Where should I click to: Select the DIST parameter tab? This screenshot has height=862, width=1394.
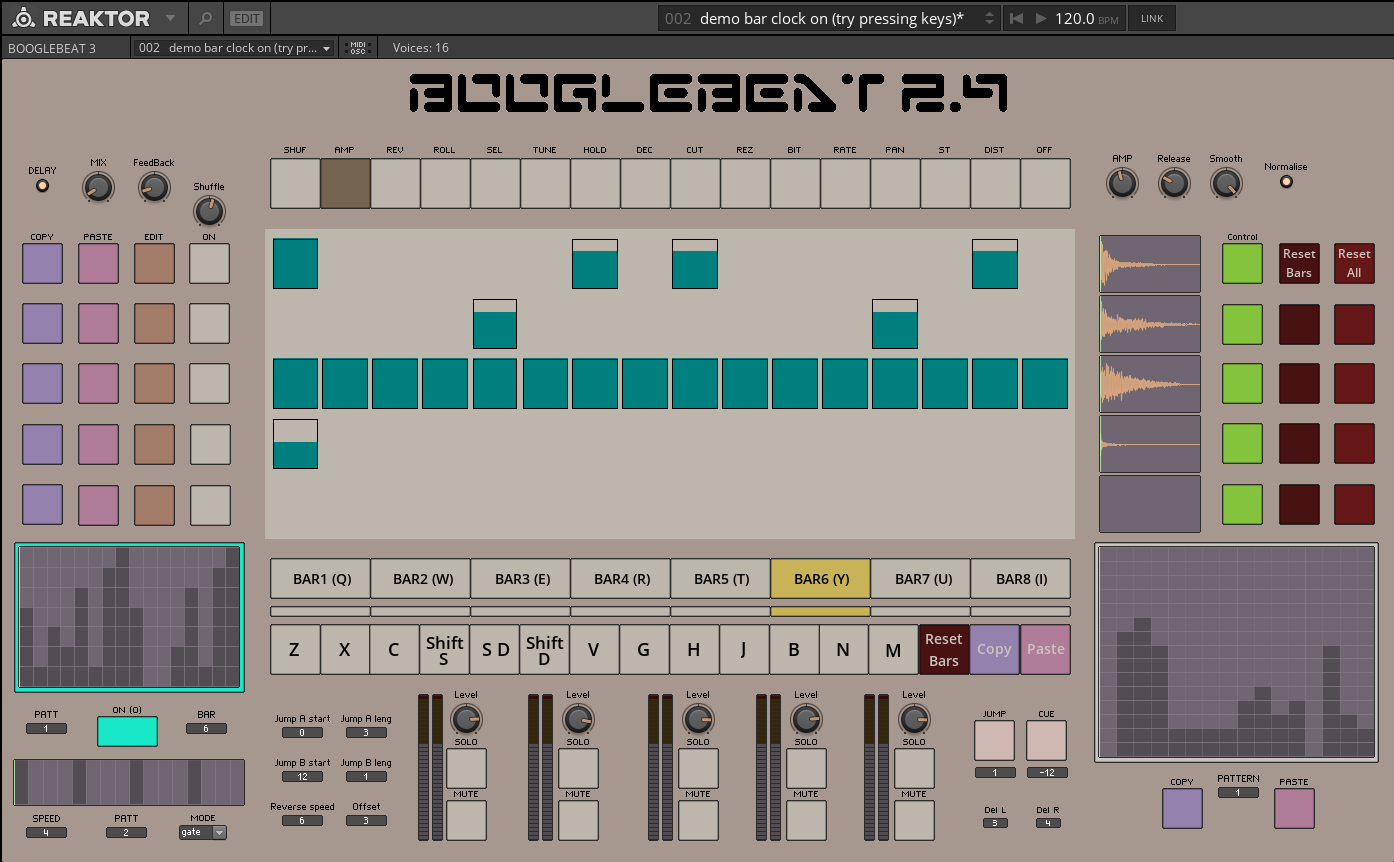[995, 183]
